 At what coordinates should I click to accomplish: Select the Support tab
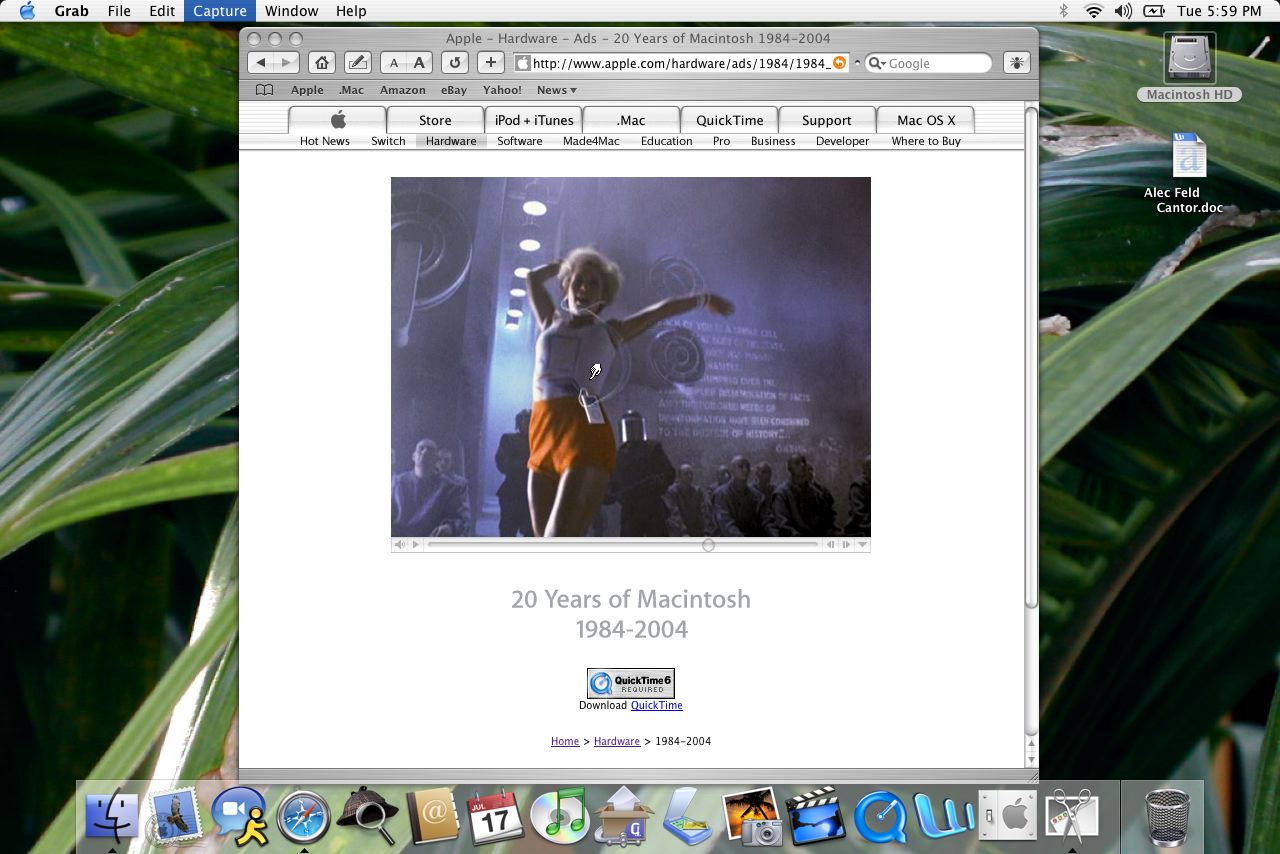tap(827, 120)
